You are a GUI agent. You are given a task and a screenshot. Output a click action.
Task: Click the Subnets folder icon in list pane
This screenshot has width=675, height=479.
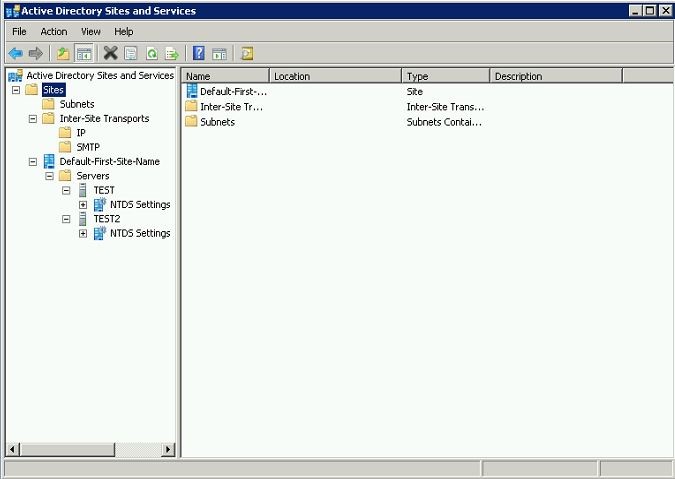pos(191,121)
